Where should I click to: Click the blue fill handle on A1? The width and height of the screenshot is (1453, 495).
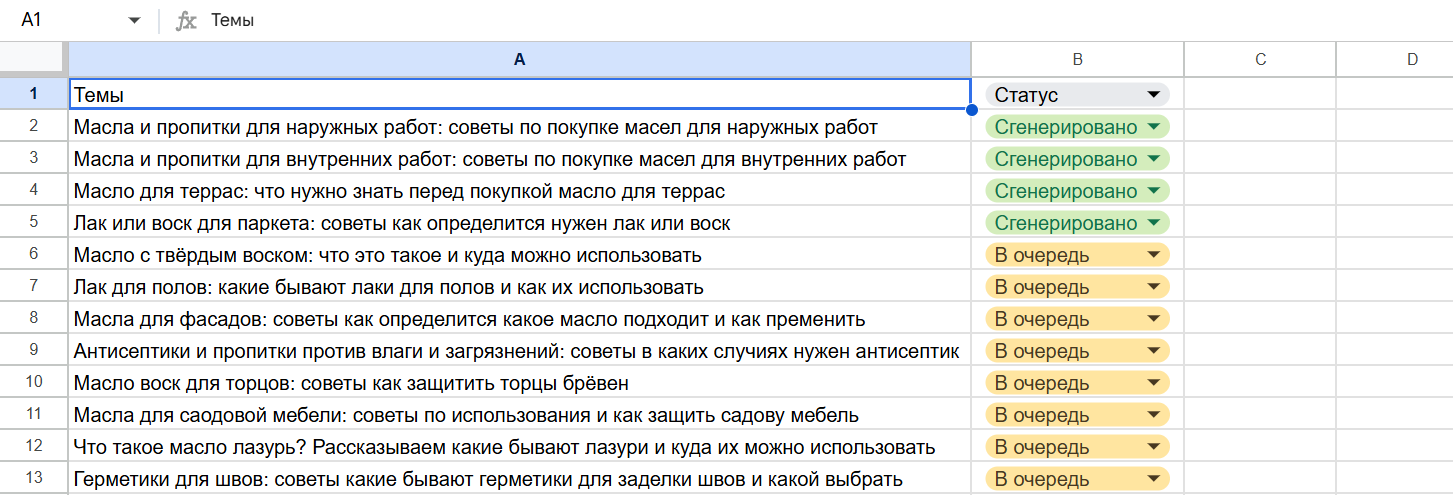971,109
